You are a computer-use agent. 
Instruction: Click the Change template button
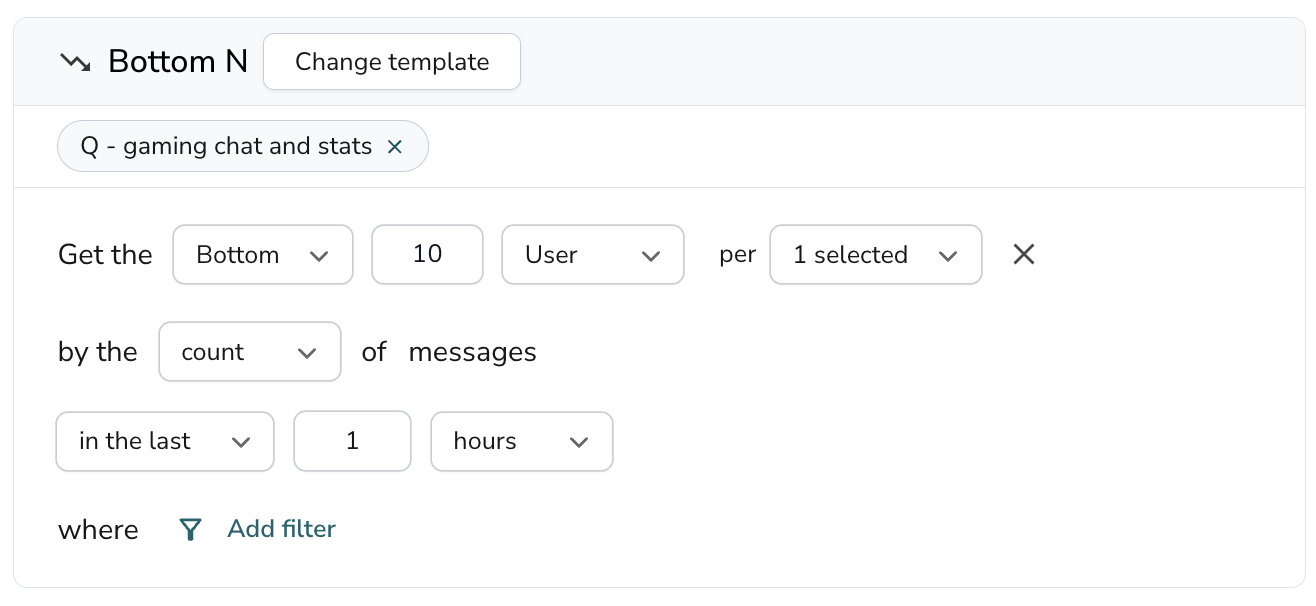coord(391,61)
